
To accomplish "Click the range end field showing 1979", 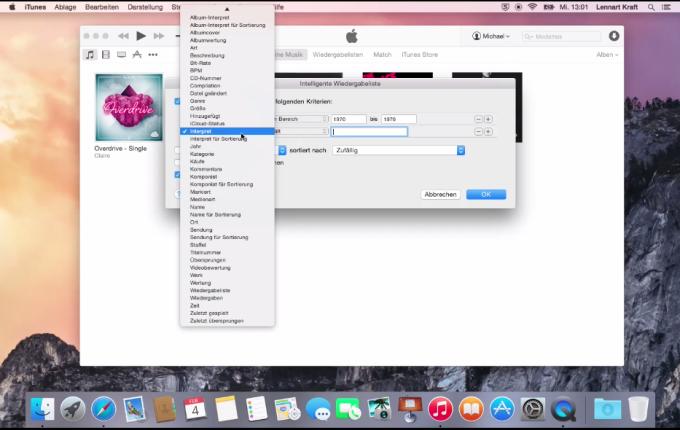I will tap(399, 119).
